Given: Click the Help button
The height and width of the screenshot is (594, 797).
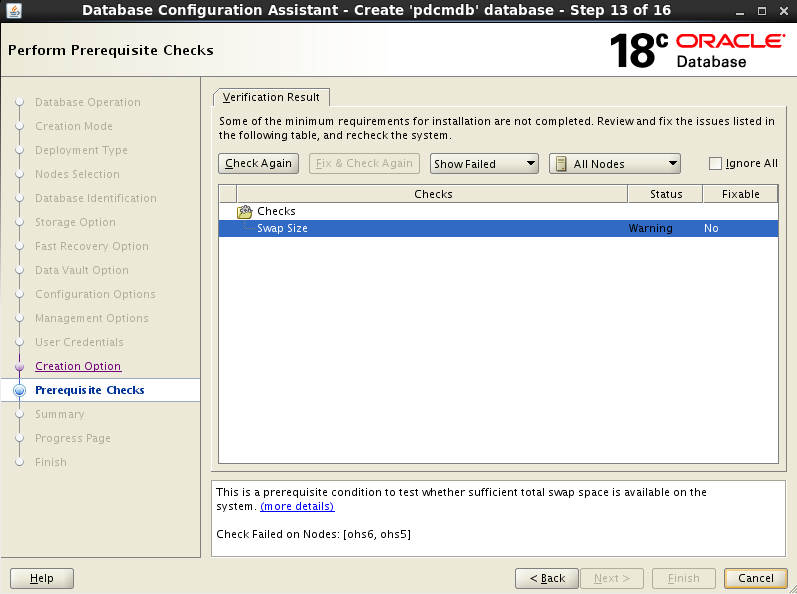Looking at the screenshot, I should (42, 578).
